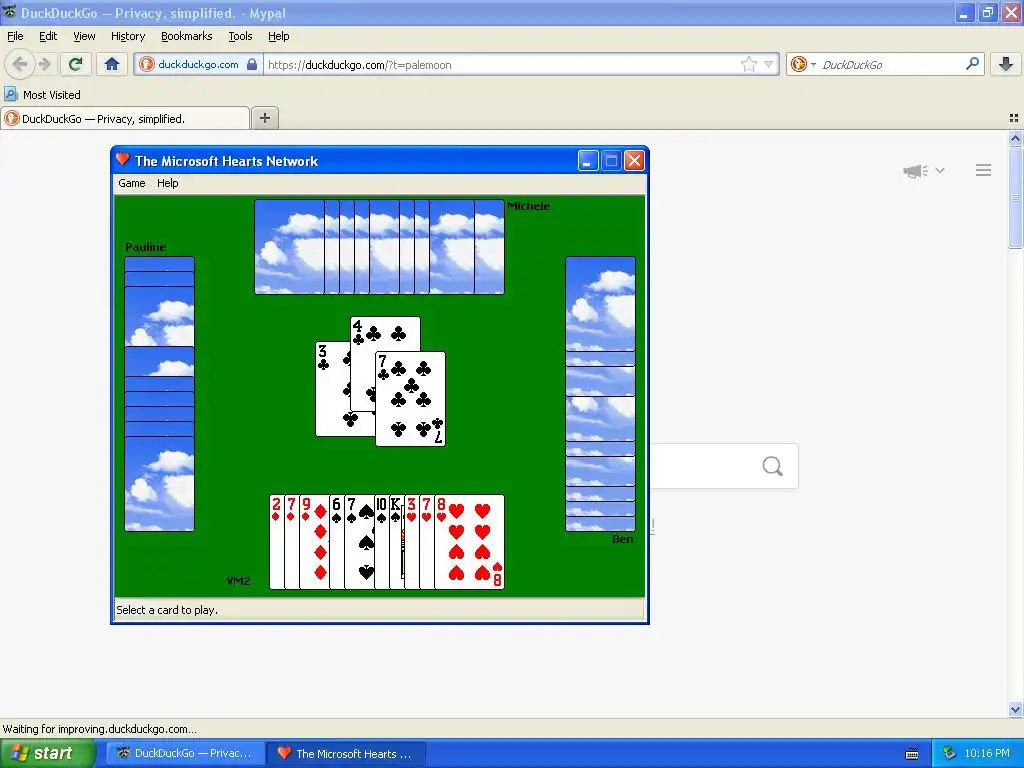Click the browser Back arrow button
This screenshot has height=768, width=1024.
point(20,64)
